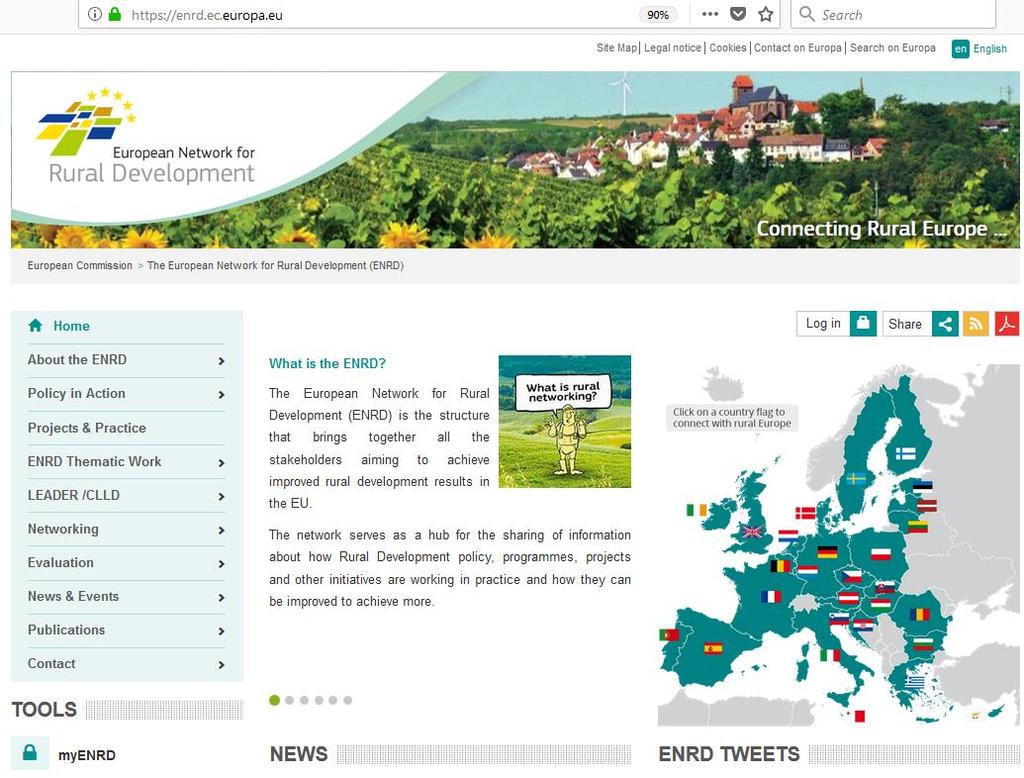Viewport: 1024px width, 778px height.
Task: Expand Contact submenu arrow
Action: [x=221, y=664]
